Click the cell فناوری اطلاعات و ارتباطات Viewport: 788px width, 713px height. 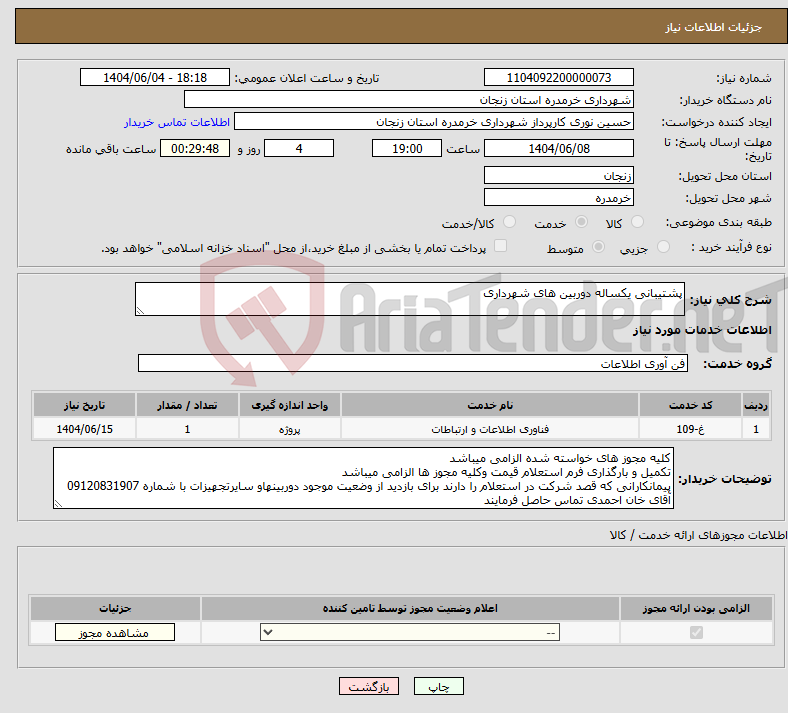490,429
